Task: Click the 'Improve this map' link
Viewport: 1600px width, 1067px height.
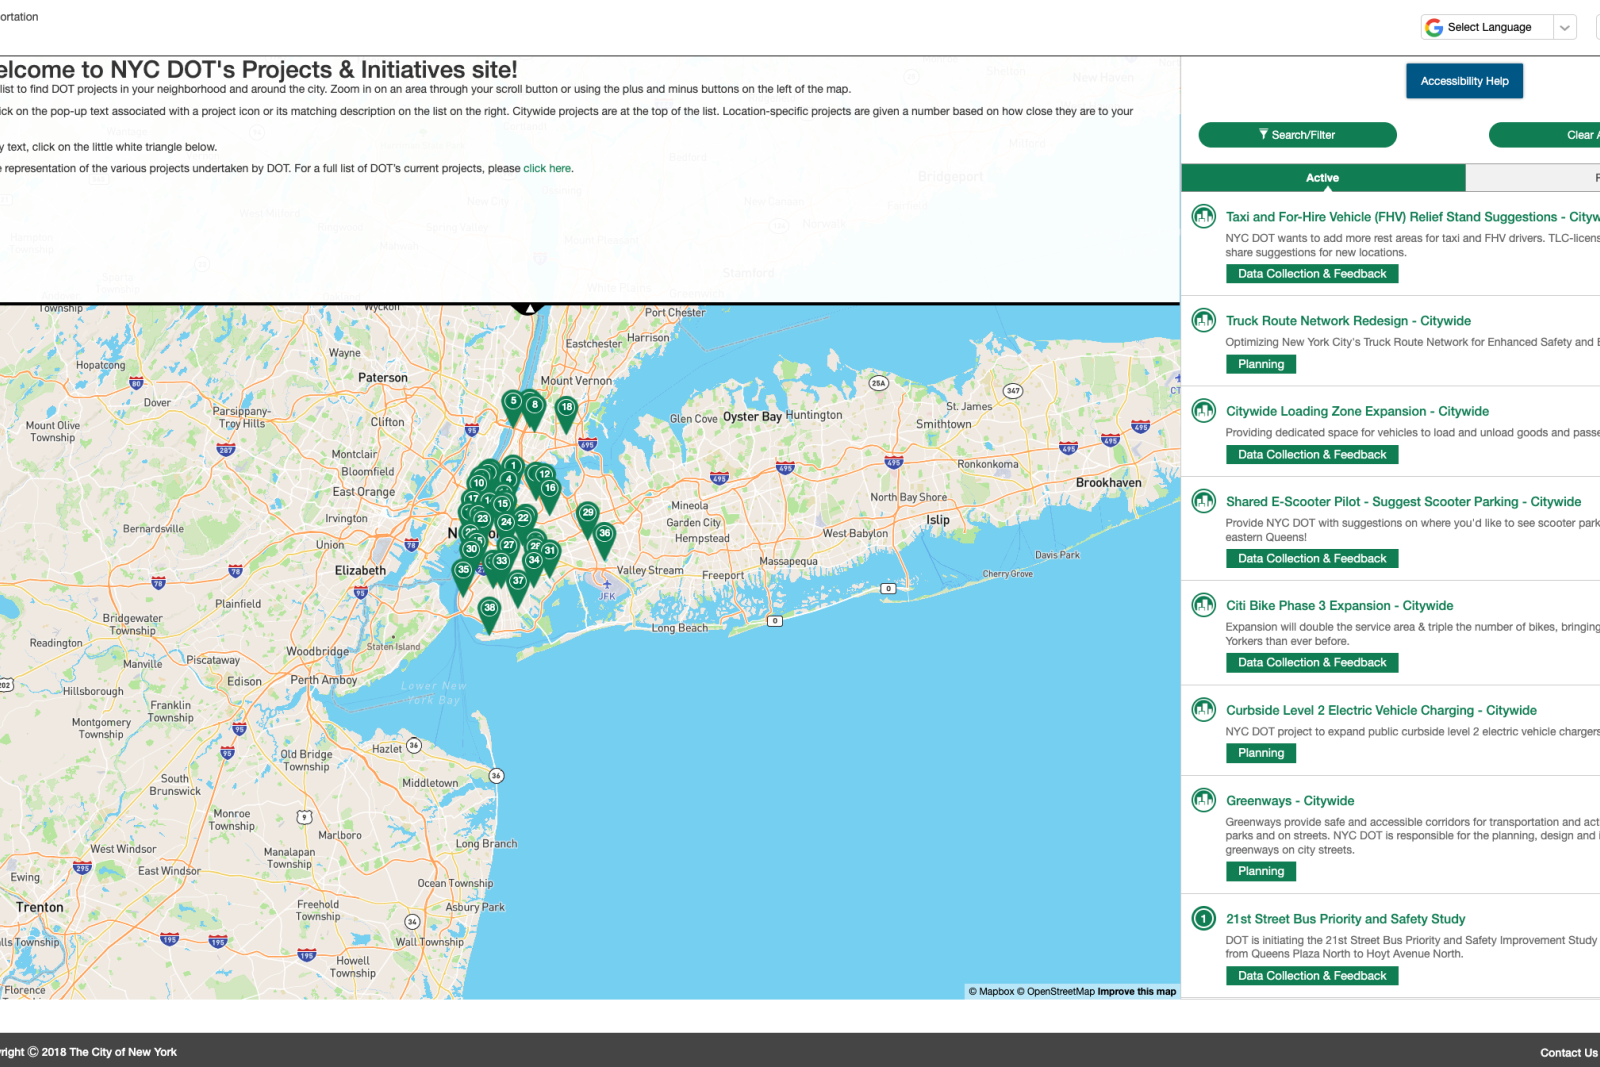Action: pos(1136,991)
